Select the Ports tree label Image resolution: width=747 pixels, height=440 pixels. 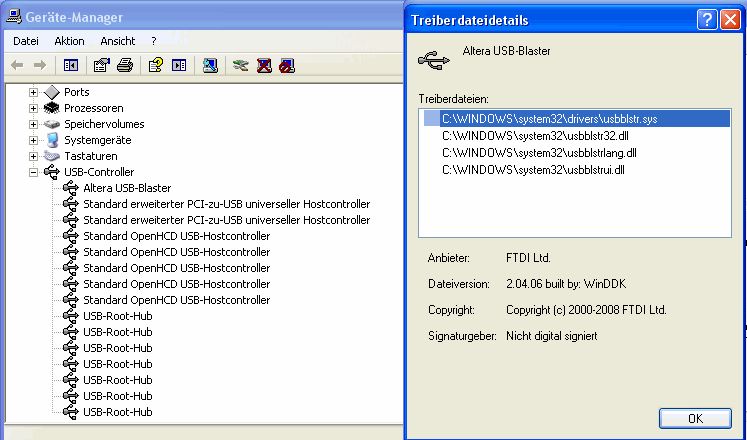(77, 92)
